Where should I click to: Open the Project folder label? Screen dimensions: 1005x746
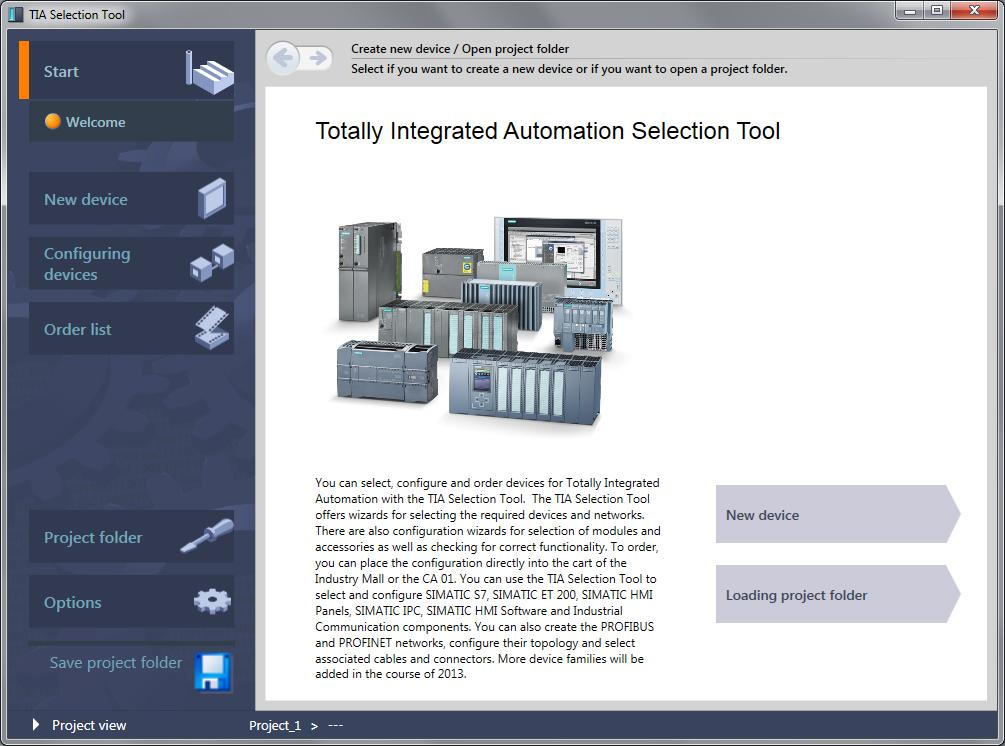point(93,537)
